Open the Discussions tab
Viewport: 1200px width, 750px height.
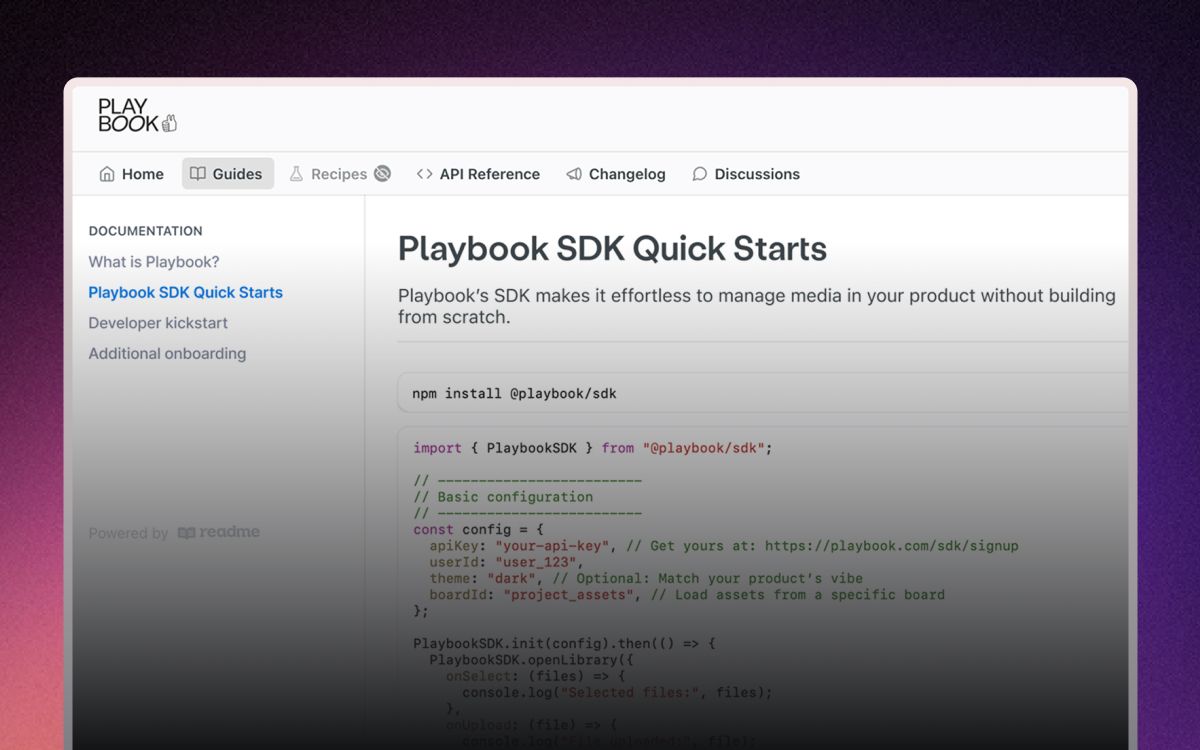pos(746,174)
